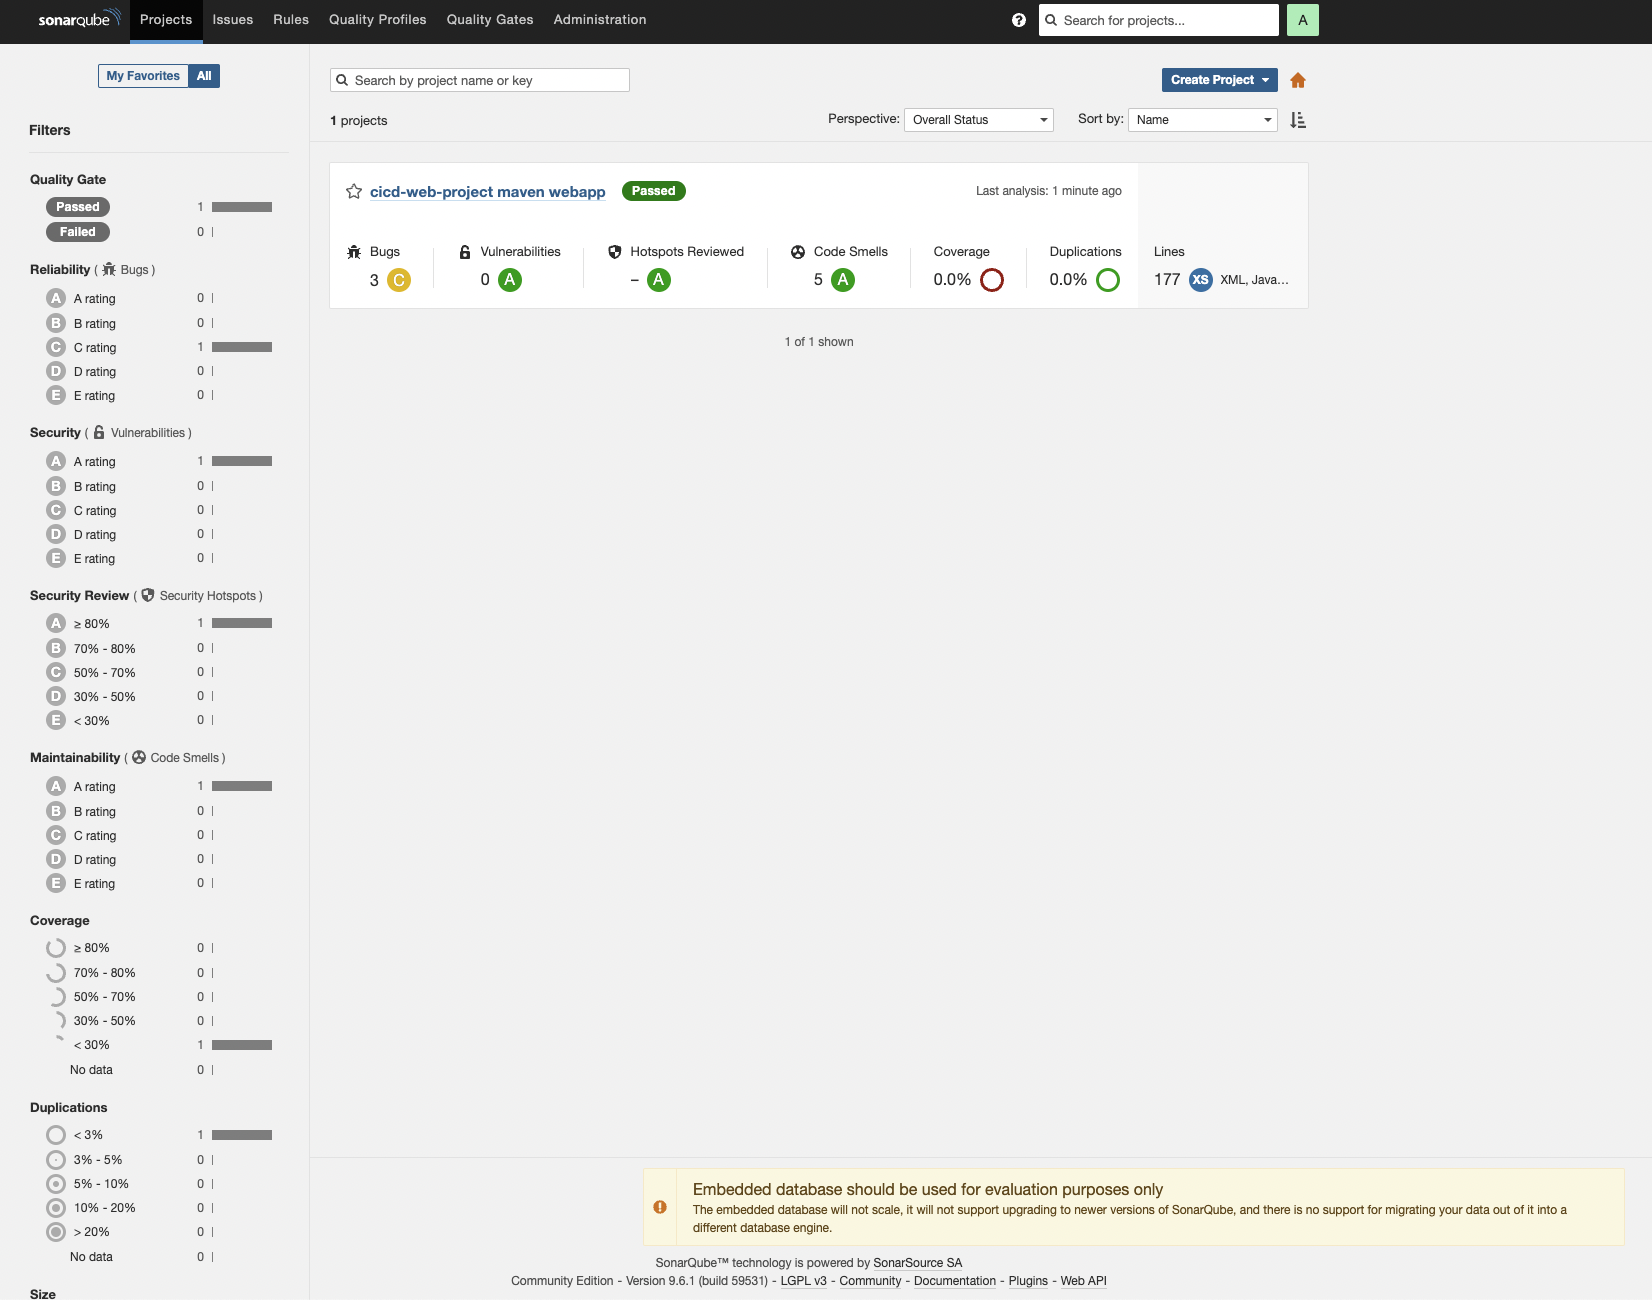The height and width of the screenshot is (1300, 1652).
Task: Open the Web API footer link
Action: (x=1084, y=1281)
